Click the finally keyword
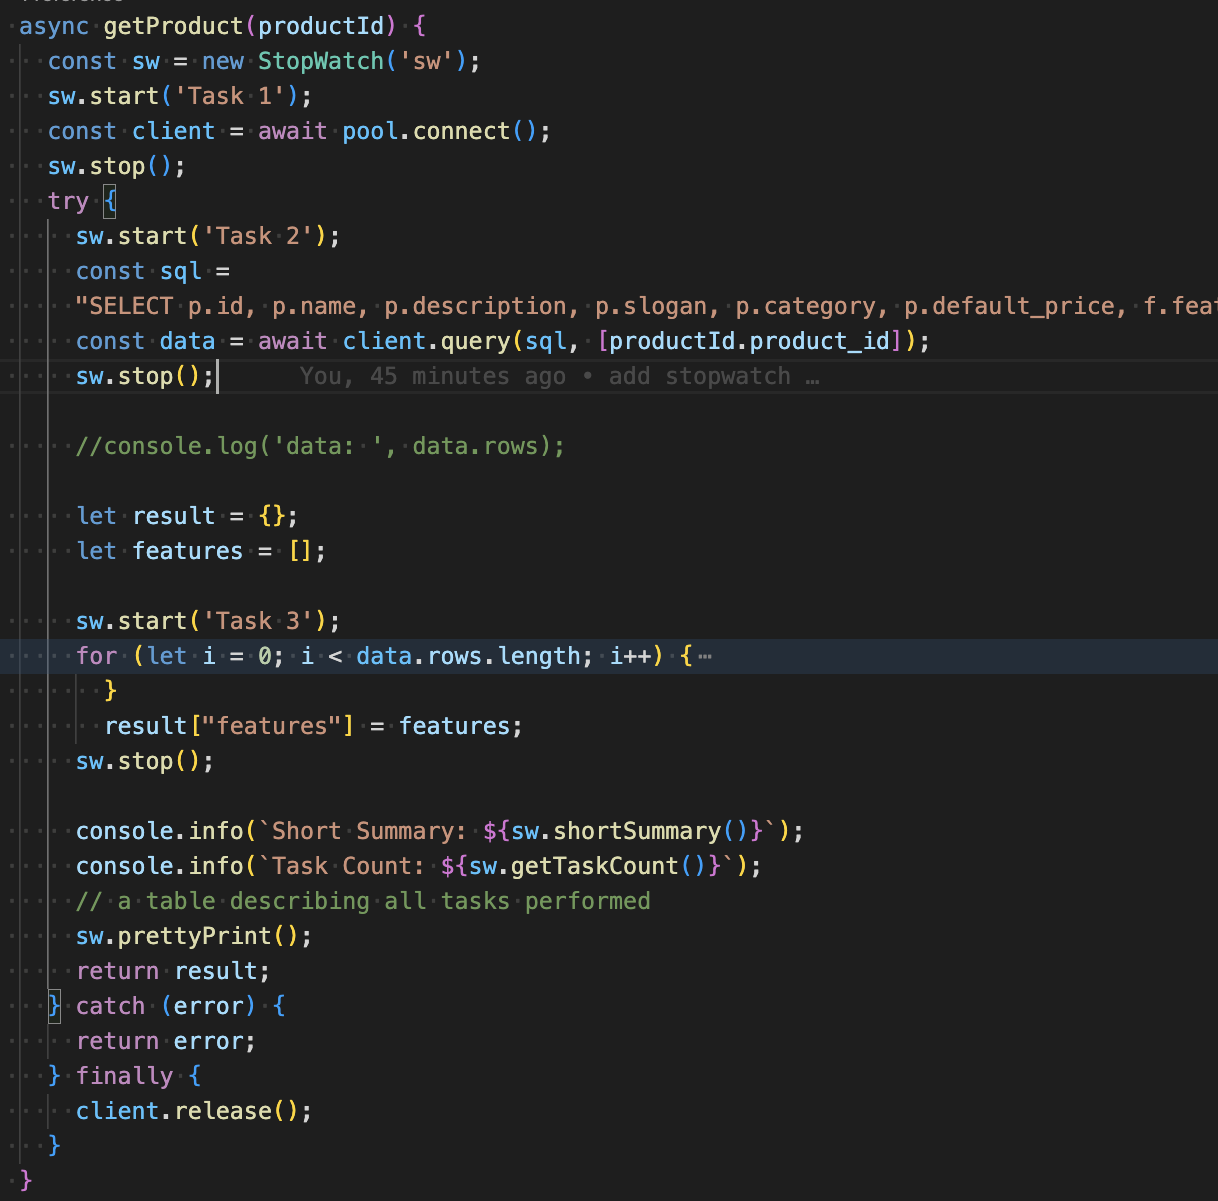 coord(125,1076)
